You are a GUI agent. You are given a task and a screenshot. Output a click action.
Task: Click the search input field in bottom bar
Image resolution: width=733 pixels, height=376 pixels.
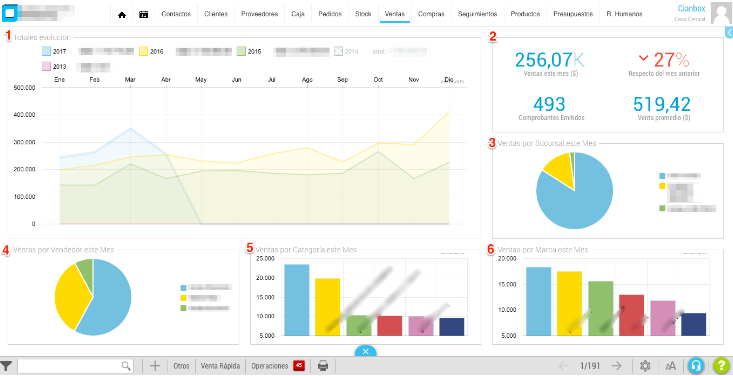pyautogui.click(x=75, y=366)
